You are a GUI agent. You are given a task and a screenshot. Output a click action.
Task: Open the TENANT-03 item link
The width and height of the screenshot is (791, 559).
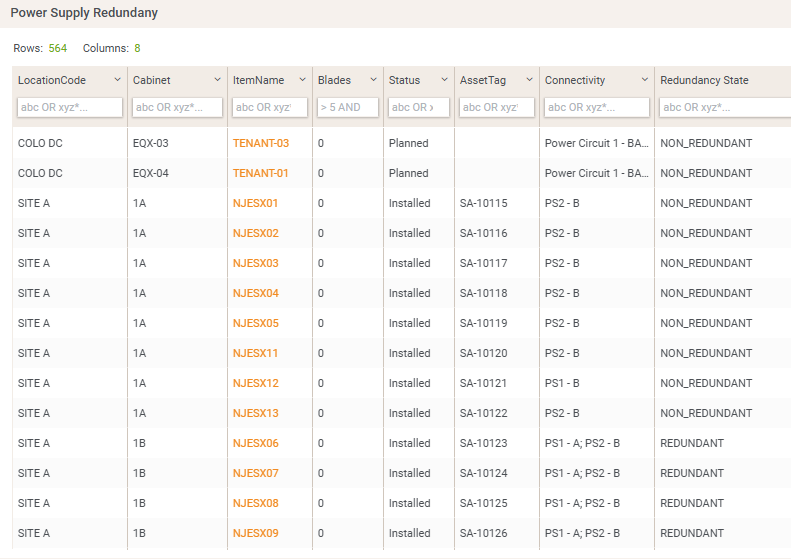pos(261,143)
